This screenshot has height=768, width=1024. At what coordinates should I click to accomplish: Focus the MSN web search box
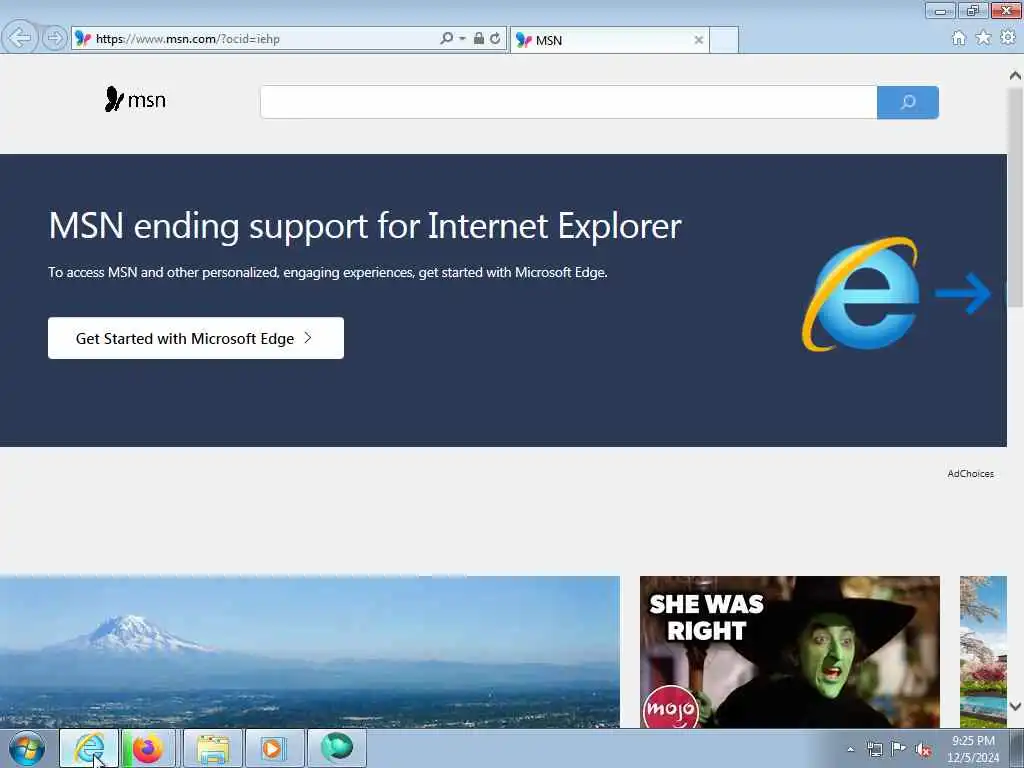coord(568,102)
